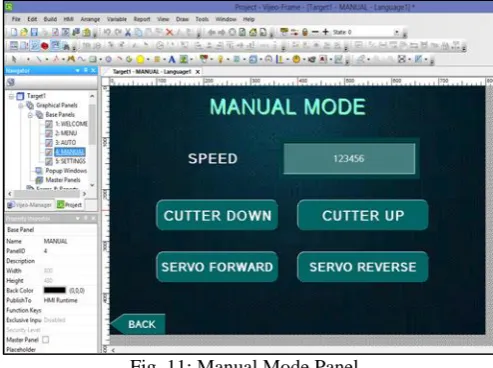Click the Navigator tree scroll-down arrow
493x368 pixels.
(92, 185)
